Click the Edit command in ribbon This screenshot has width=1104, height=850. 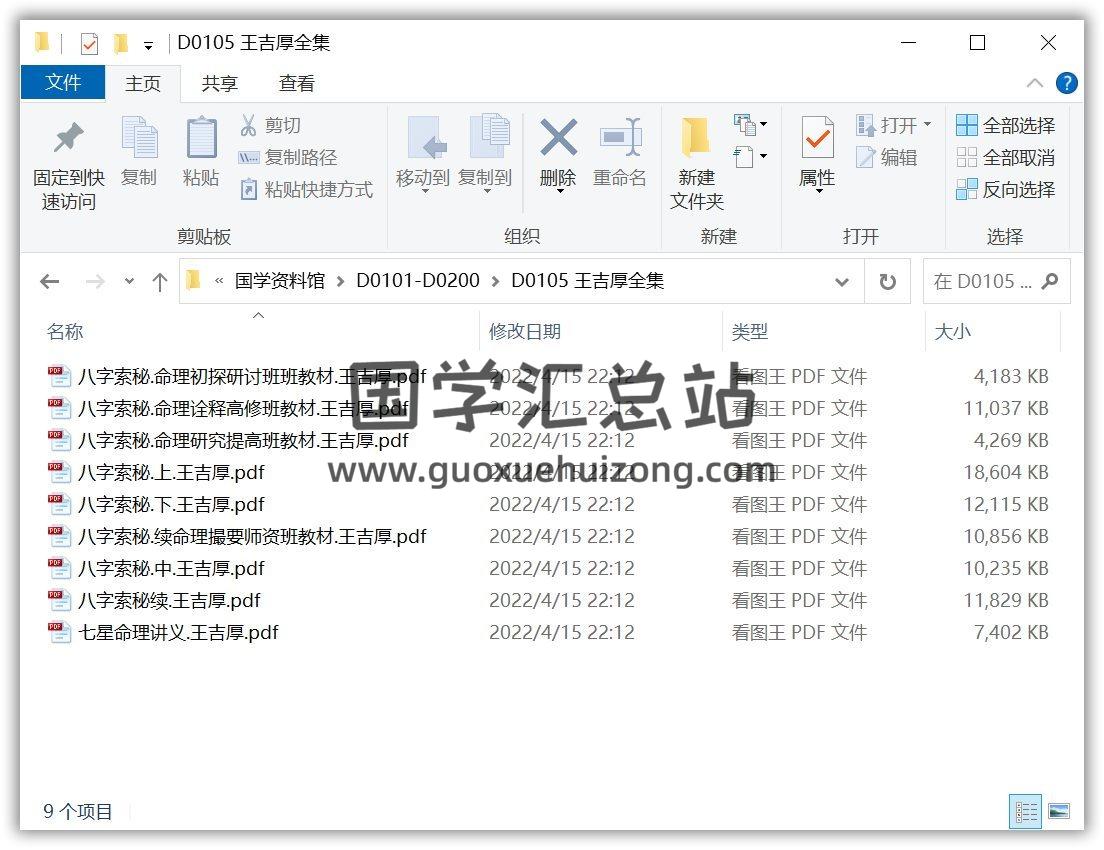point(886,157)
